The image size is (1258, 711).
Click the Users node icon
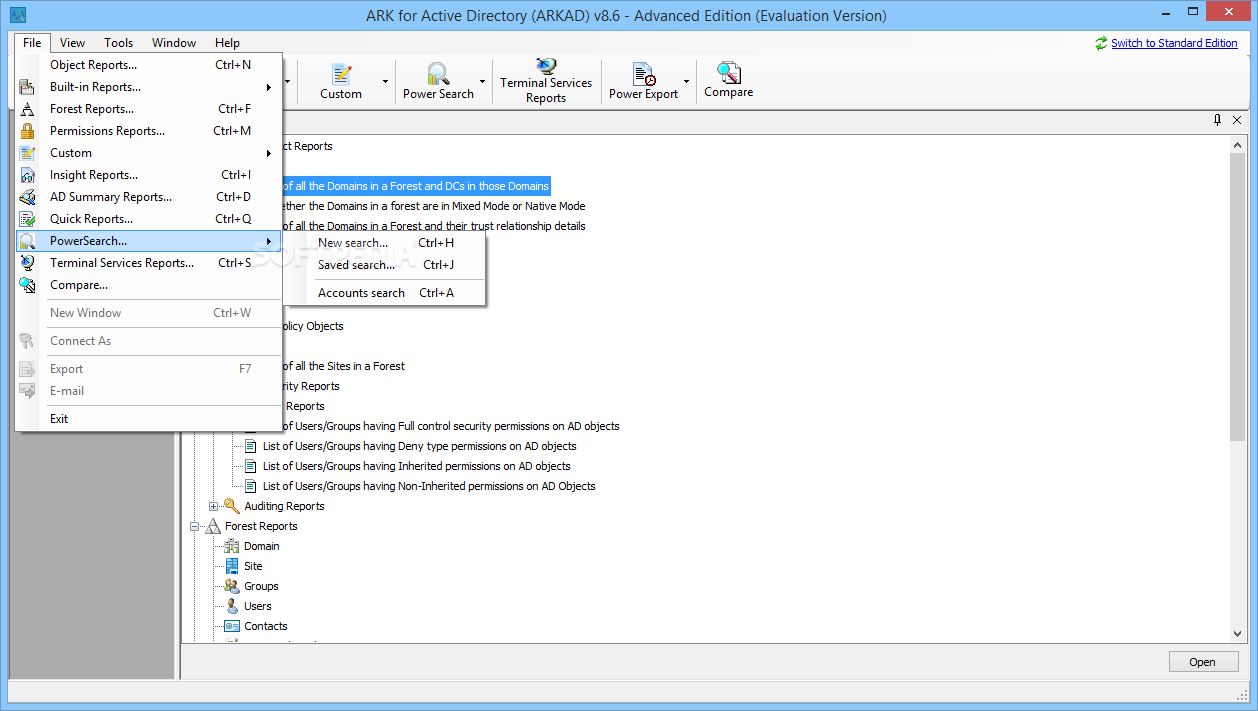232,606
